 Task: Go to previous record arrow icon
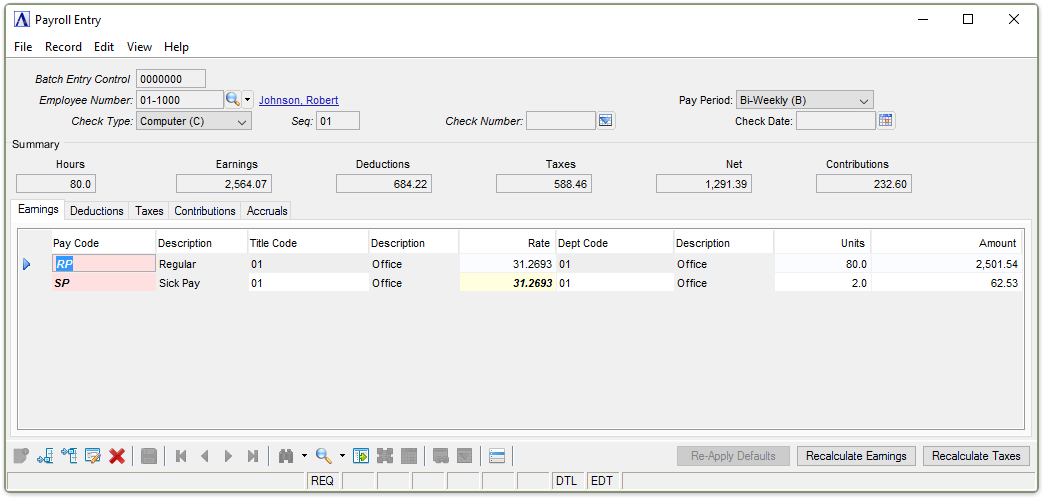[204, 456]
